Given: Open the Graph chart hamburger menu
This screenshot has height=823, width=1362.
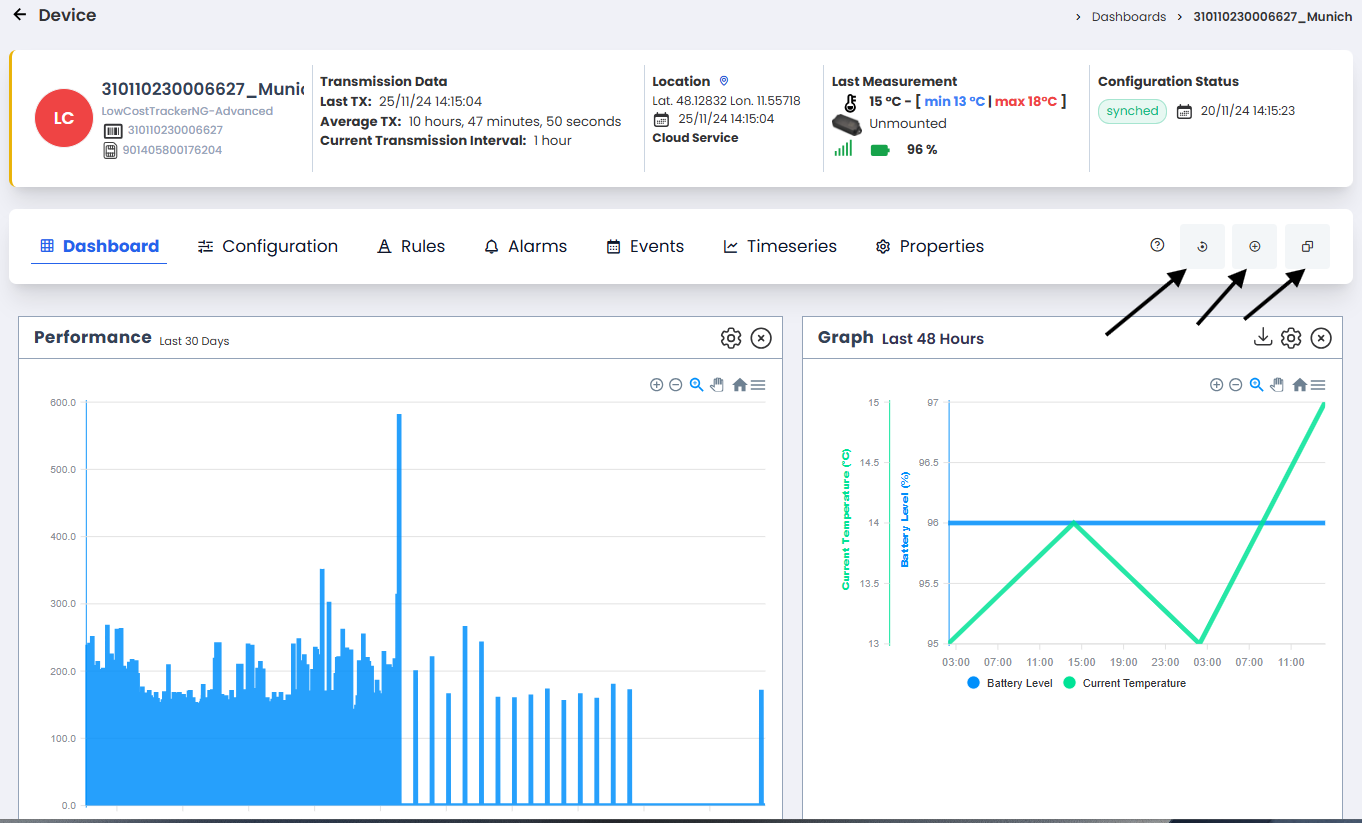Looking at the screenshot, I should click(x=1318, y=385).
